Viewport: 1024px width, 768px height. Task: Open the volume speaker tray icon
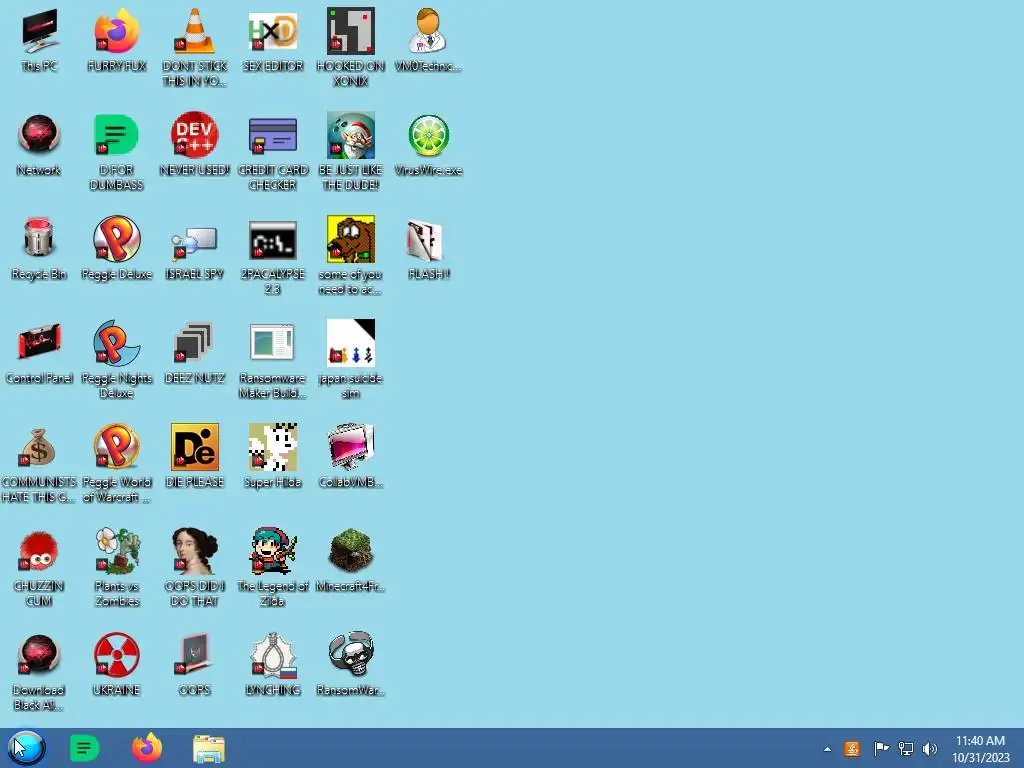click(930, 748)
